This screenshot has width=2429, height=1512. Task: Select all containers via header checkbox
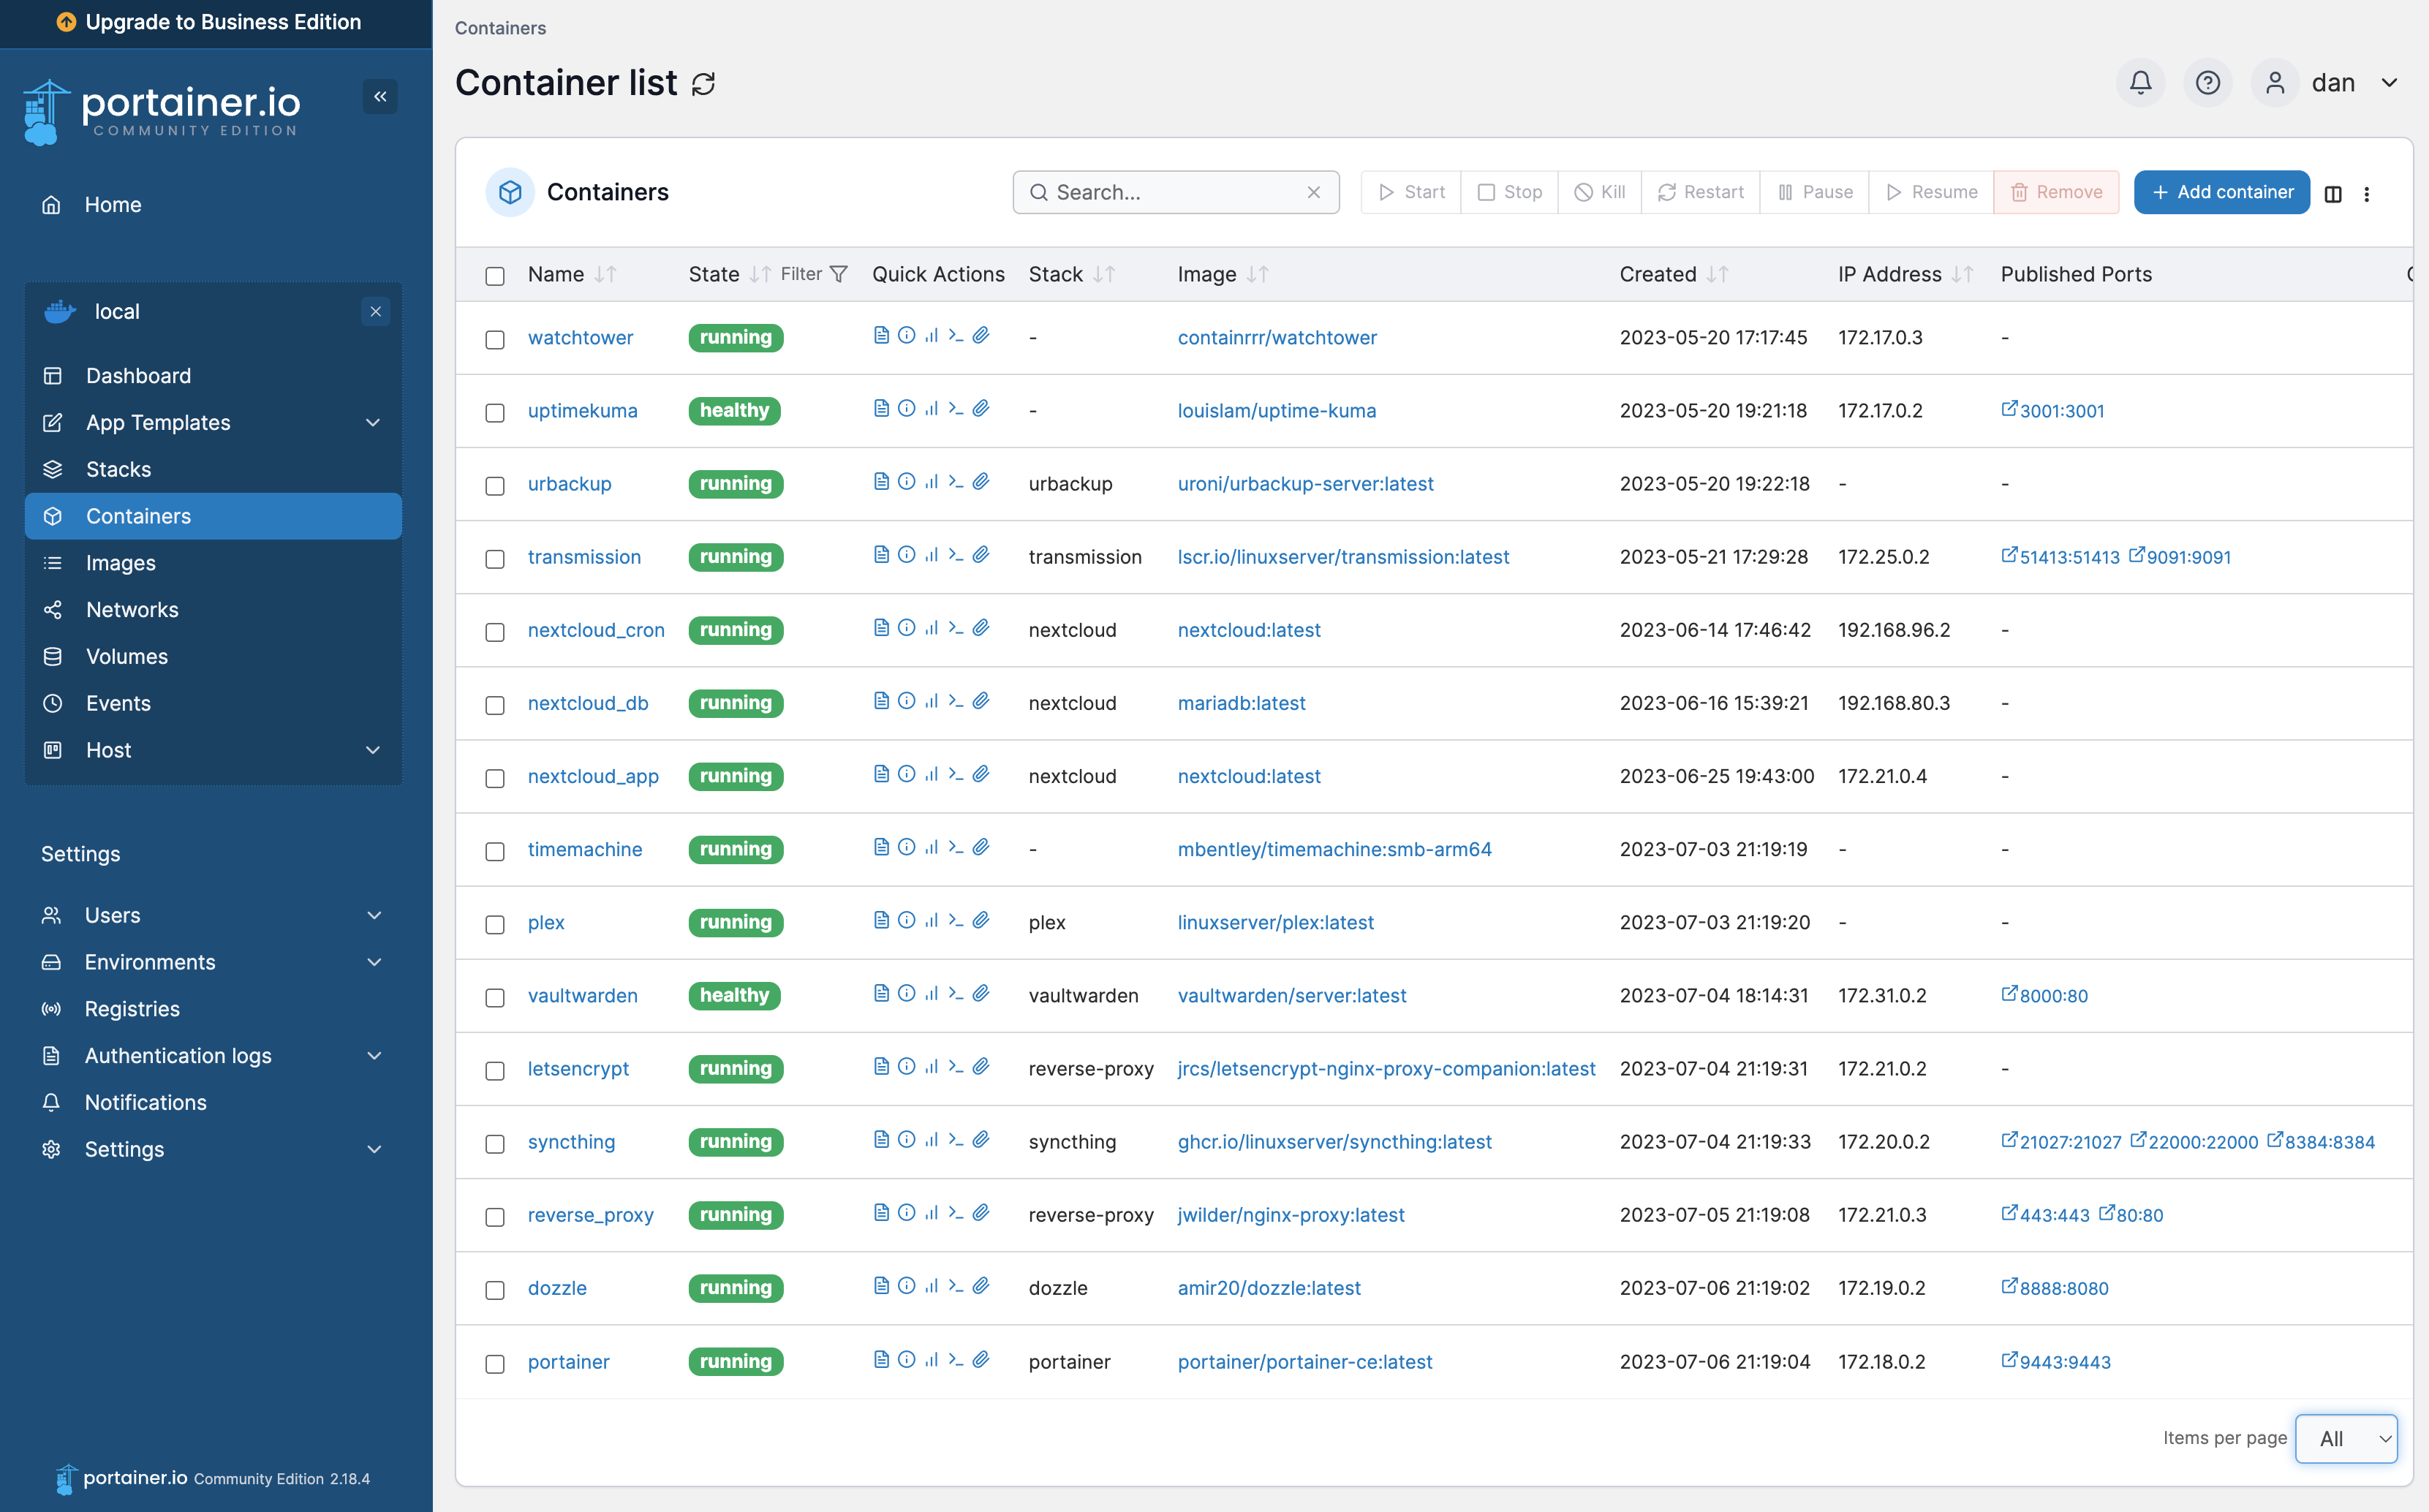[x=495, y=276]
